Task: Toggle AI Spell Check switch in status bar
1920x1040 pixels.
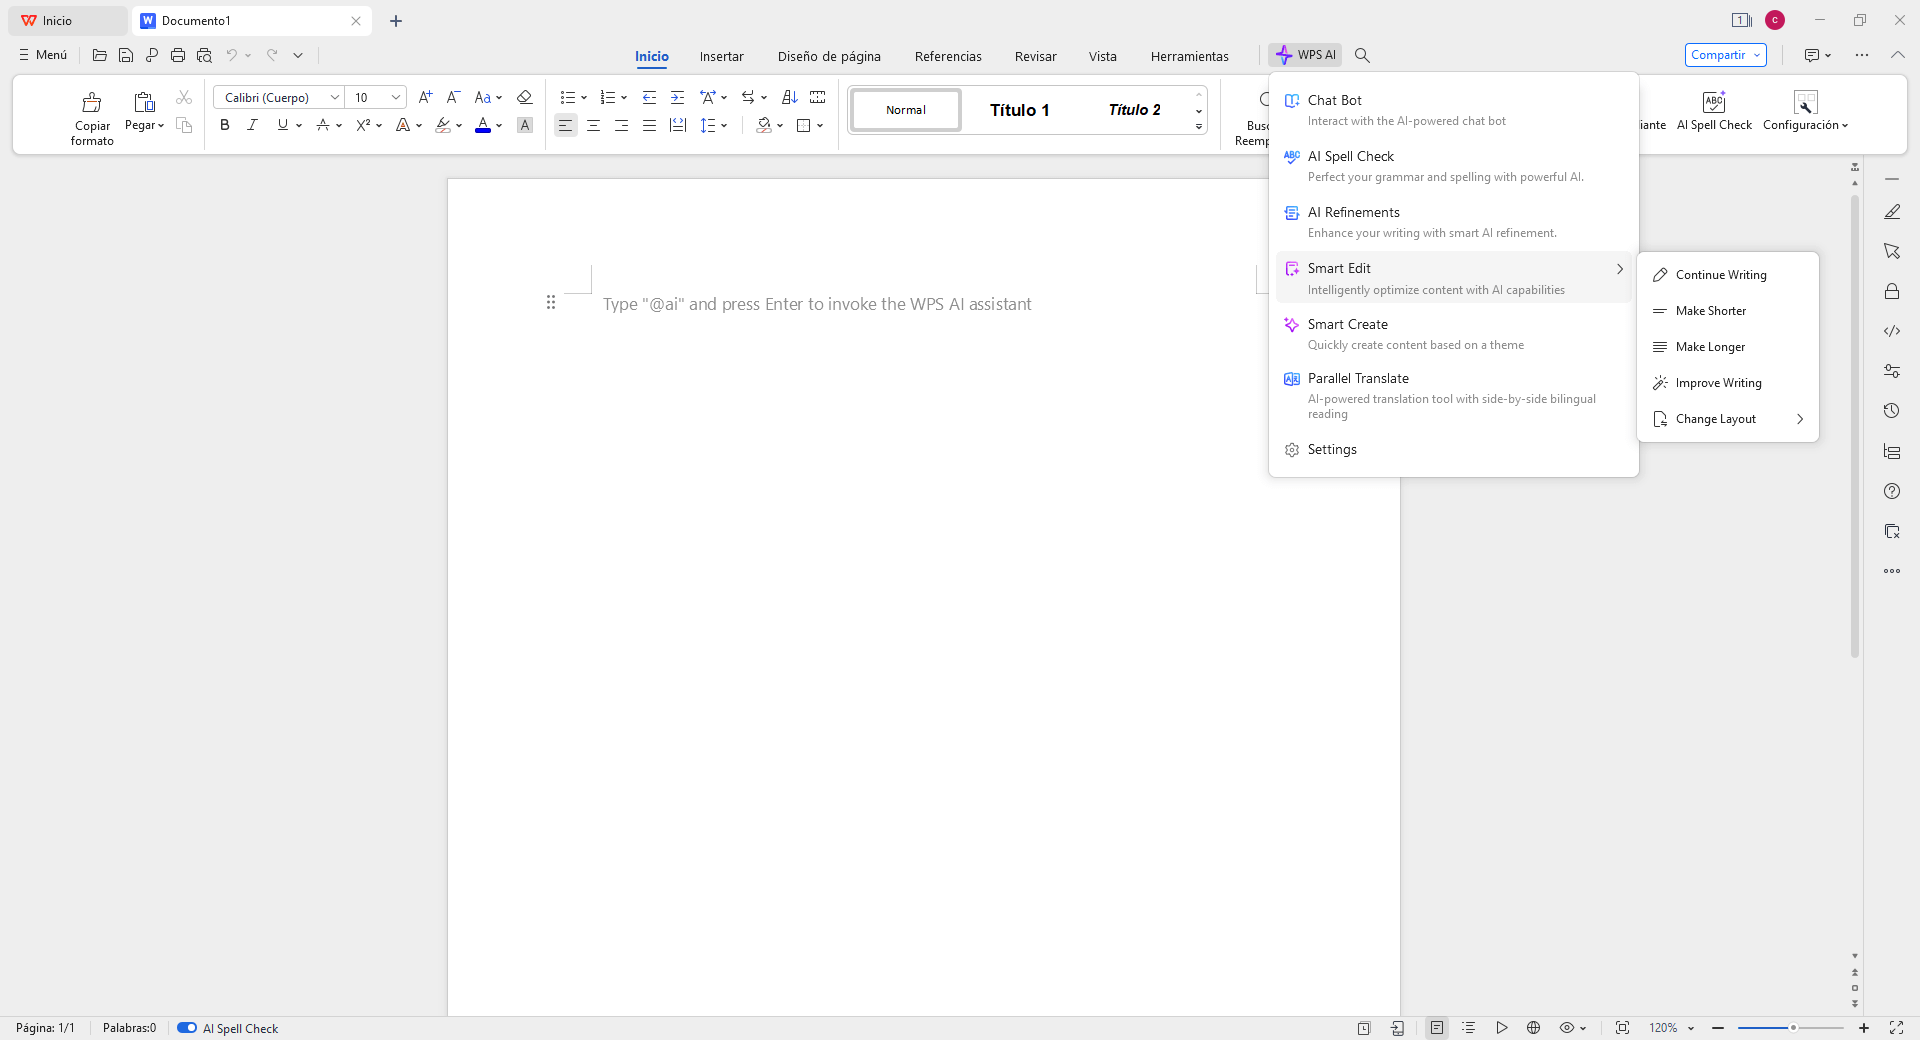Action: pyautogui.click(x=187, y=1028)
